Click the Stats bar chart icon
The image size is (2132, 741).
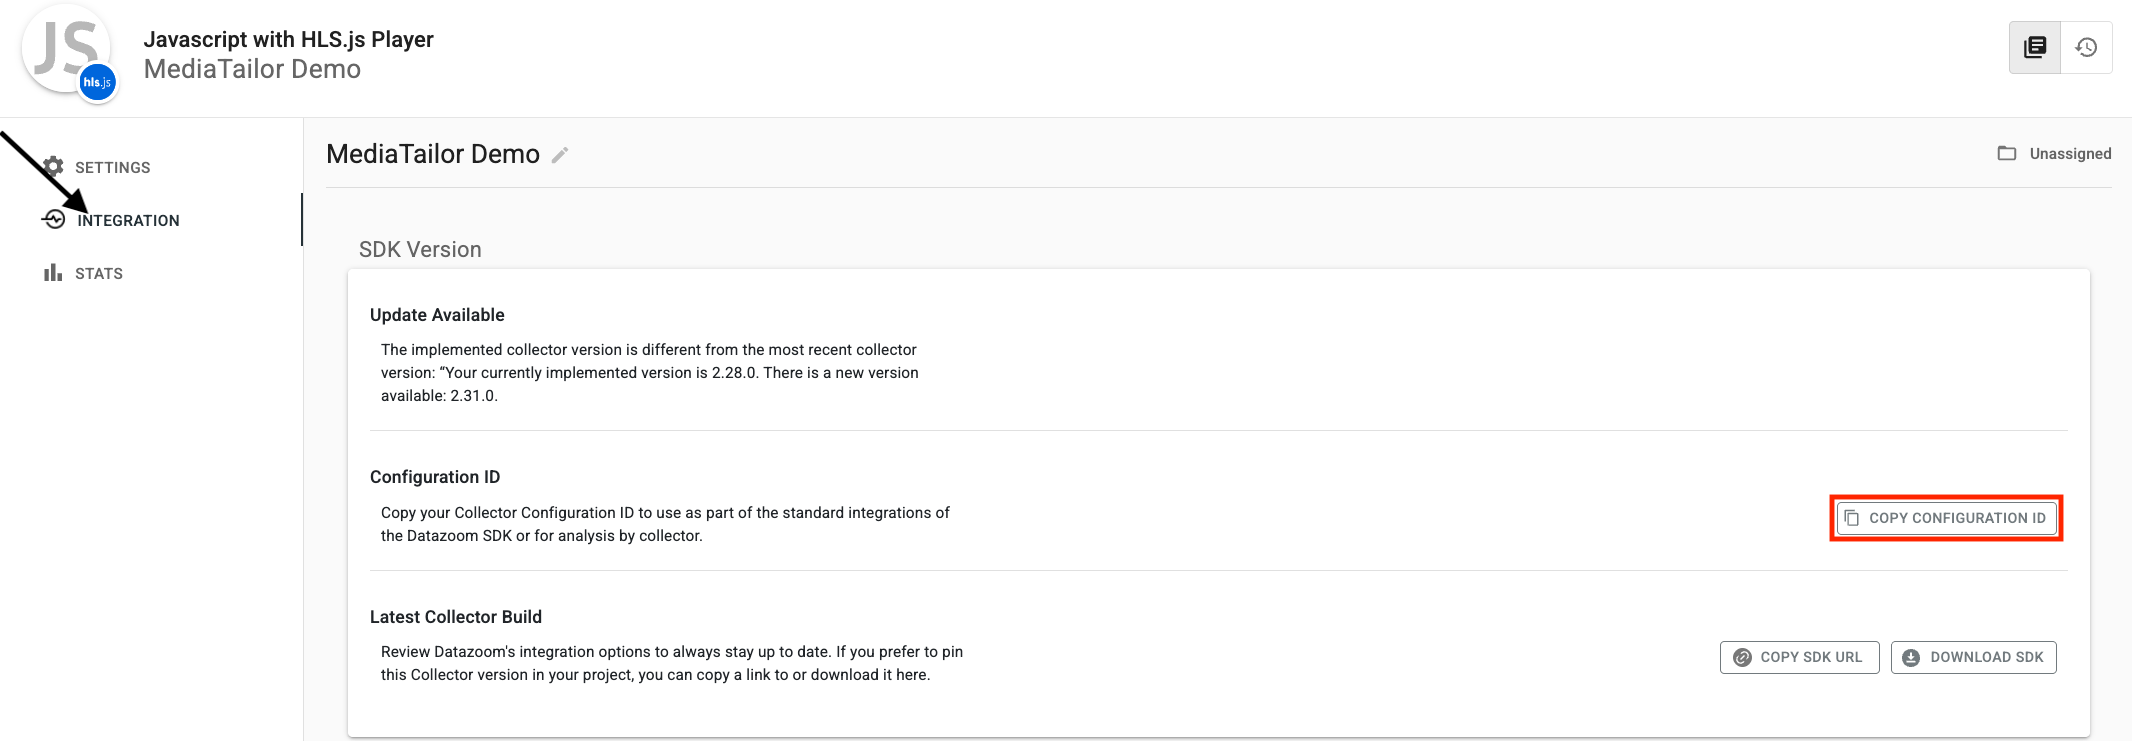coord(53,273)
